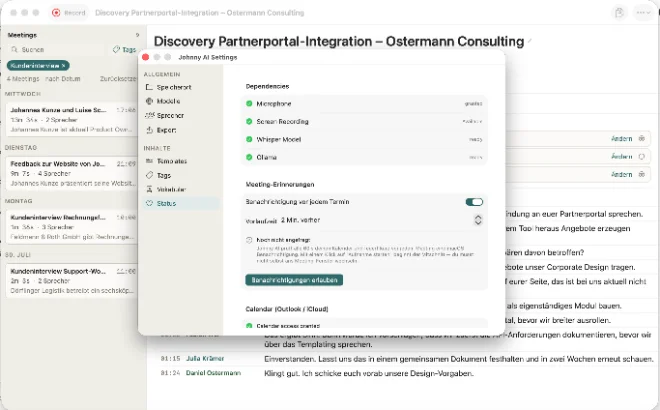Click the MONTAG day header
The width and height of the screenshot is (660, 410).
click(19, 201)
